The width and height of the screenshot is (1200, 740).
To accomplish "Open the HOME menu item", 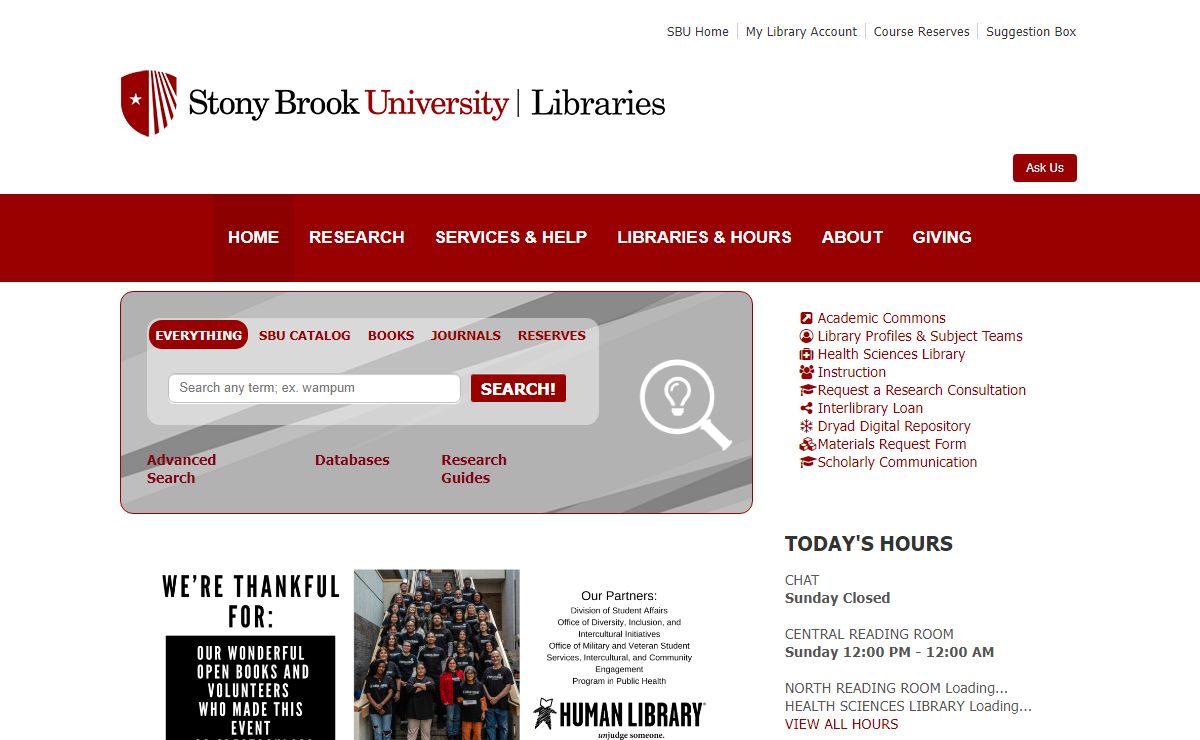I will click(x=253, y=237).
